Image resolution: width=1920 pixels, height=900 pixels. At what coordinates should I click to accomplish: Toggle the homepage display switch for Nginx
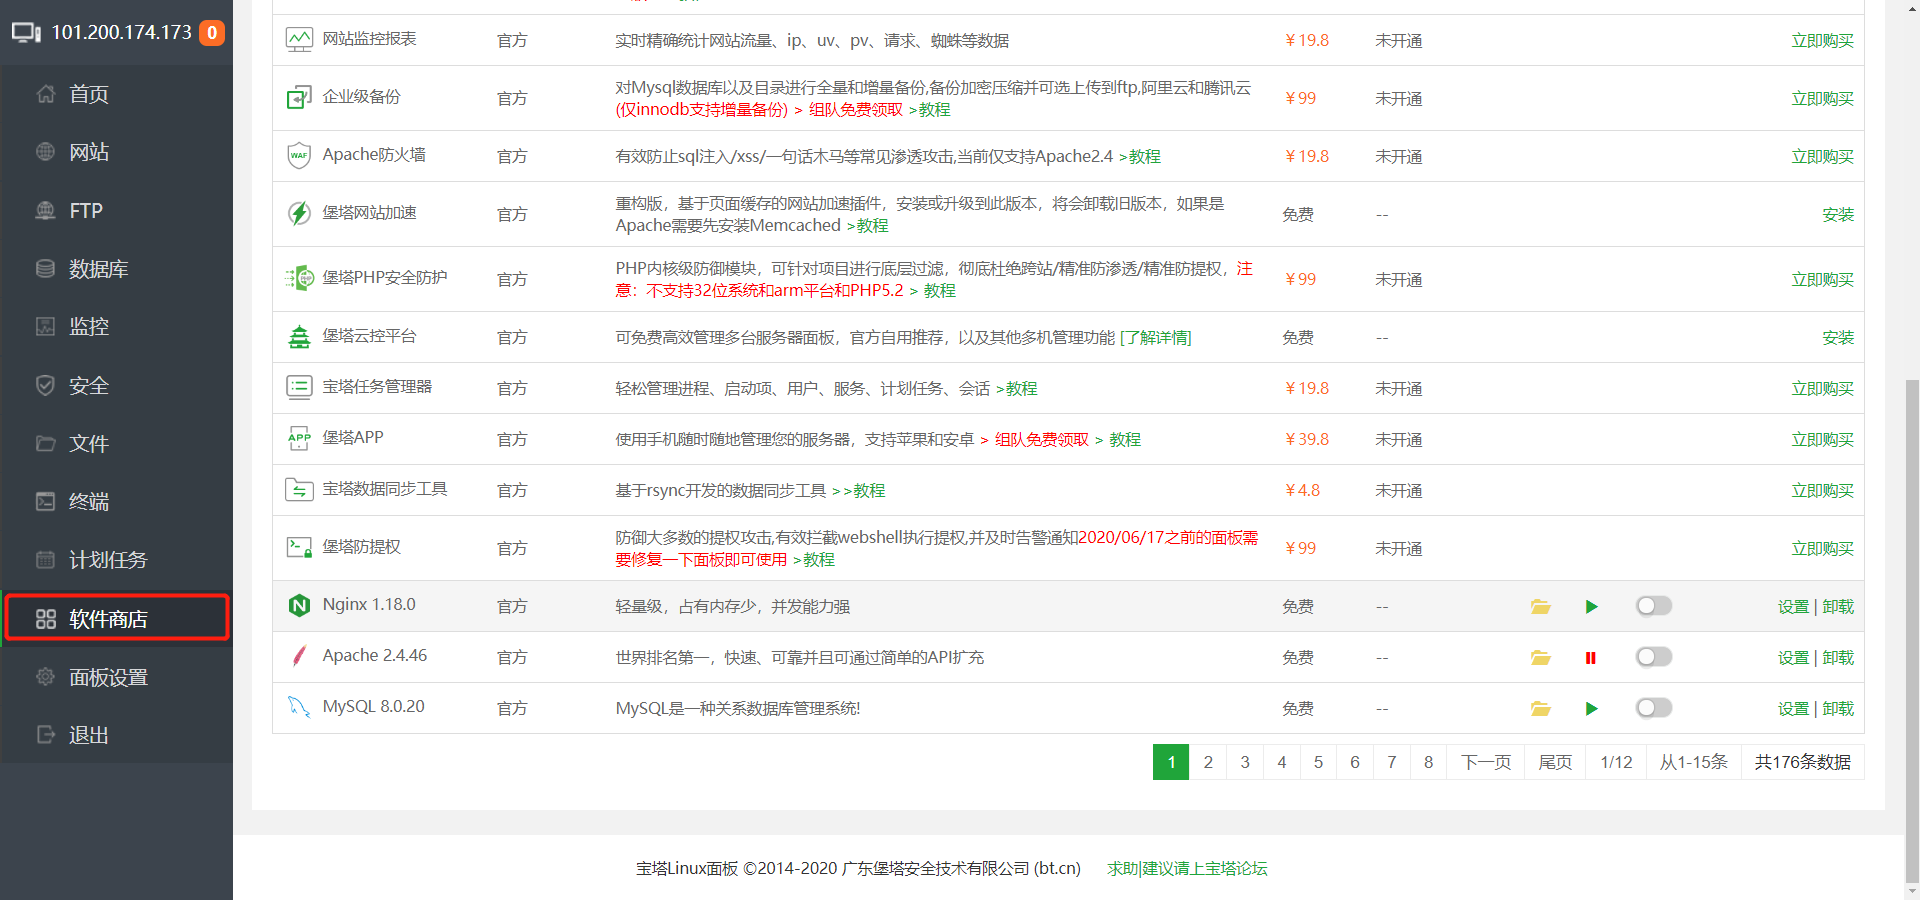pos(1653,606)
